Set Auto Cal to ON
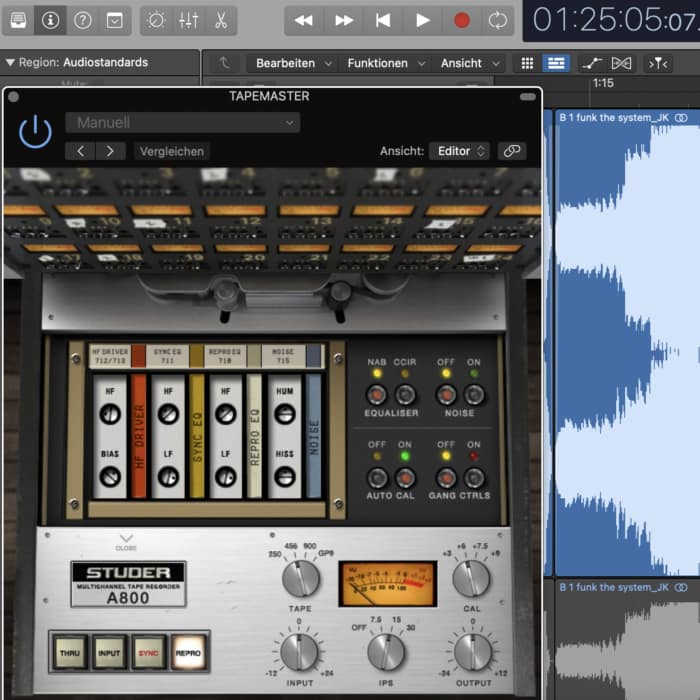The height and width of the screenshot is (700, 700). [x=405, y=478]
